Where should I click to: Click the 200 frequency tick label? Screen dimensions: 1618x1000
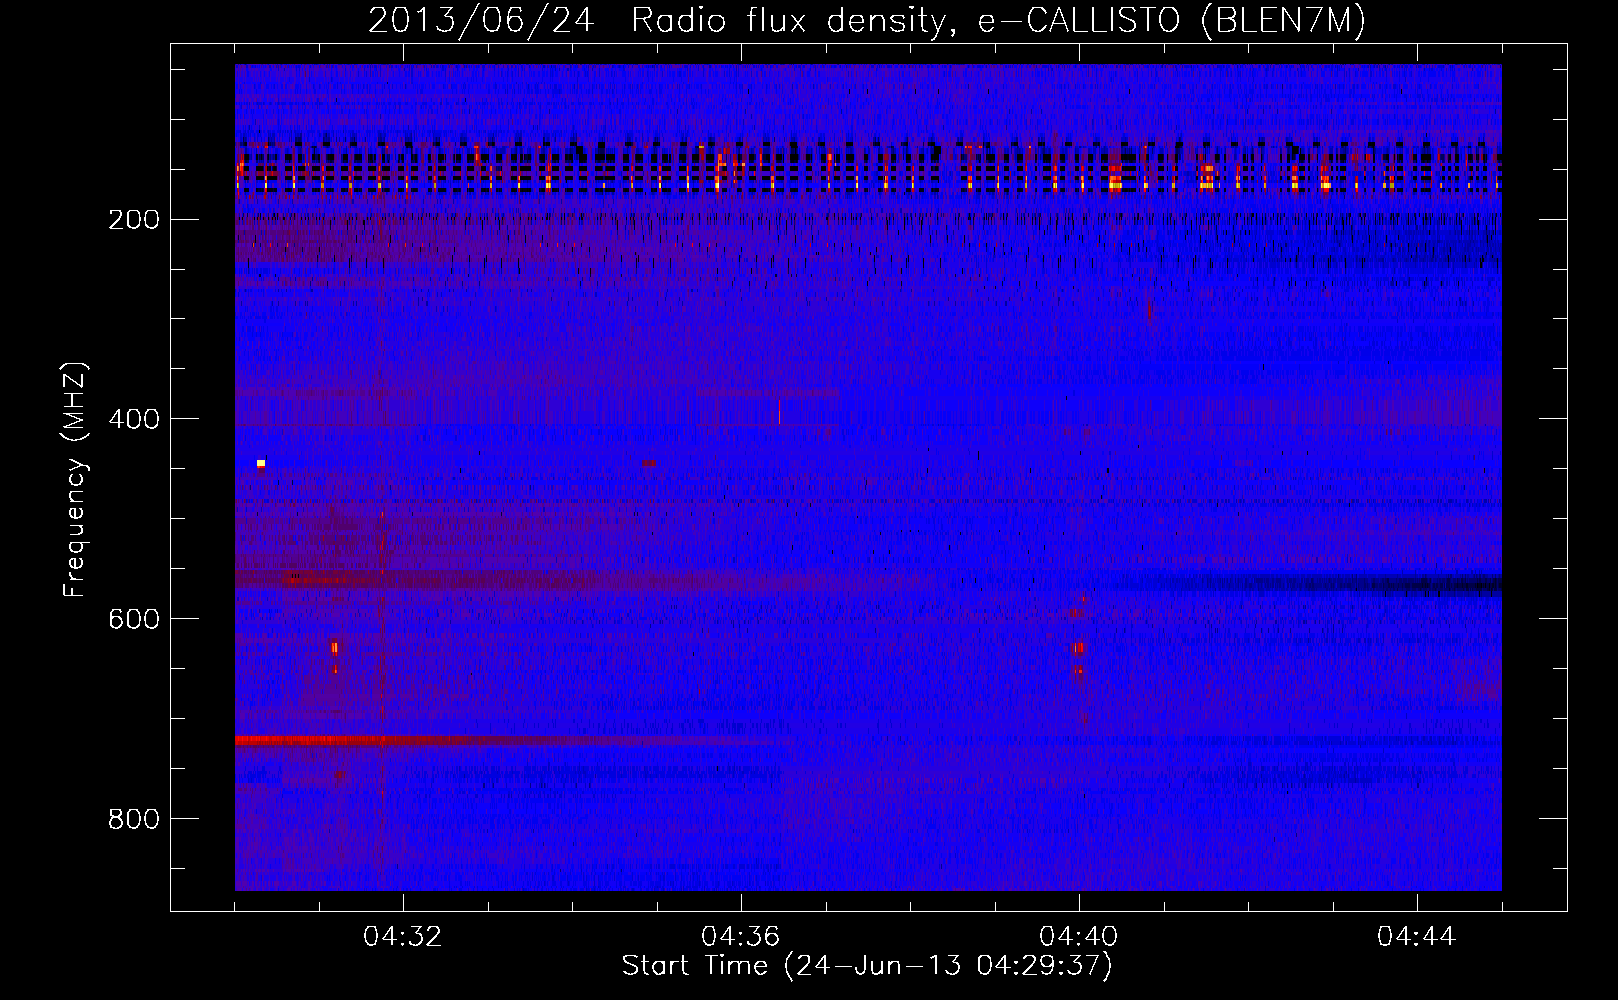point(134,220)
